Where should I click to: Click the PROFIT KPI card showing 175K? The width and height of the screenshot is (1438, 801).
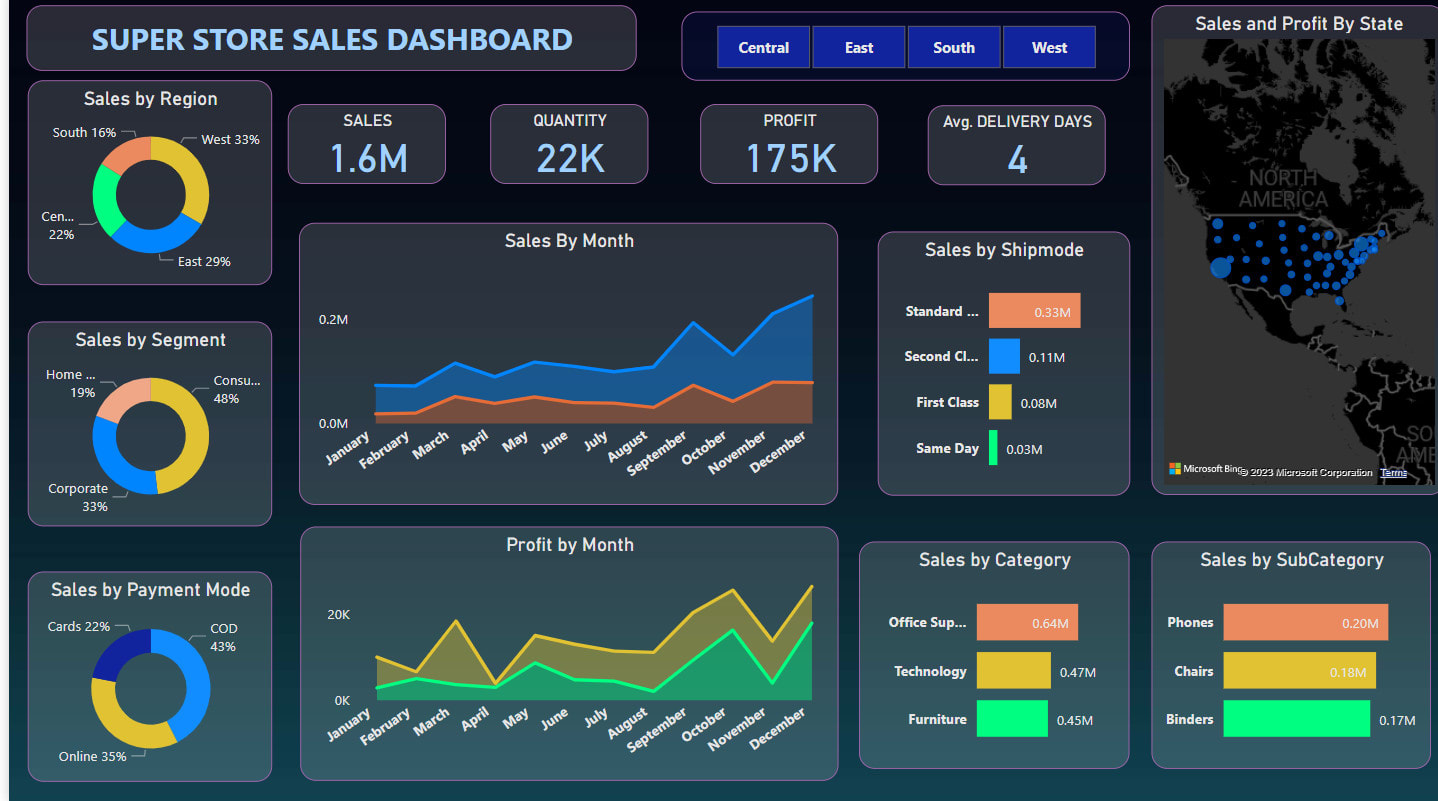click(x=788, y=143)
